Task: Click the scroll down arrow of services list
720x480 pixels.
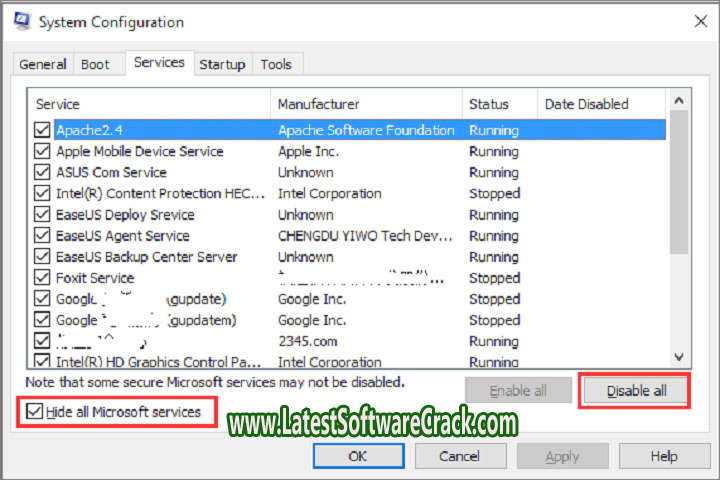Action: pos(680,357)
